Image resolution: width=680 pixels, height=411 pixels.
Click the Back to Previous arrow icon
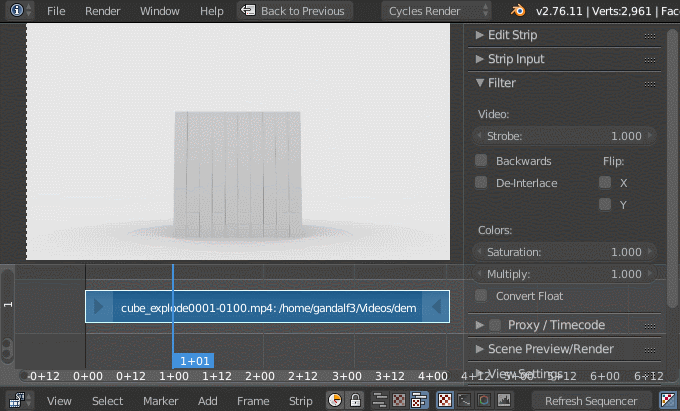248,10
